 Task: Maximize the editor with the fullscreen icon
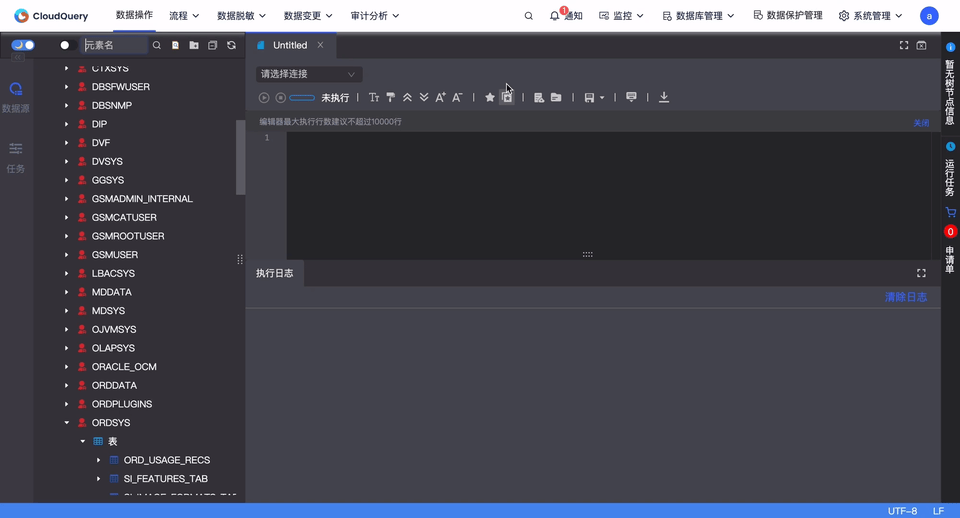[x=904, y=45]
